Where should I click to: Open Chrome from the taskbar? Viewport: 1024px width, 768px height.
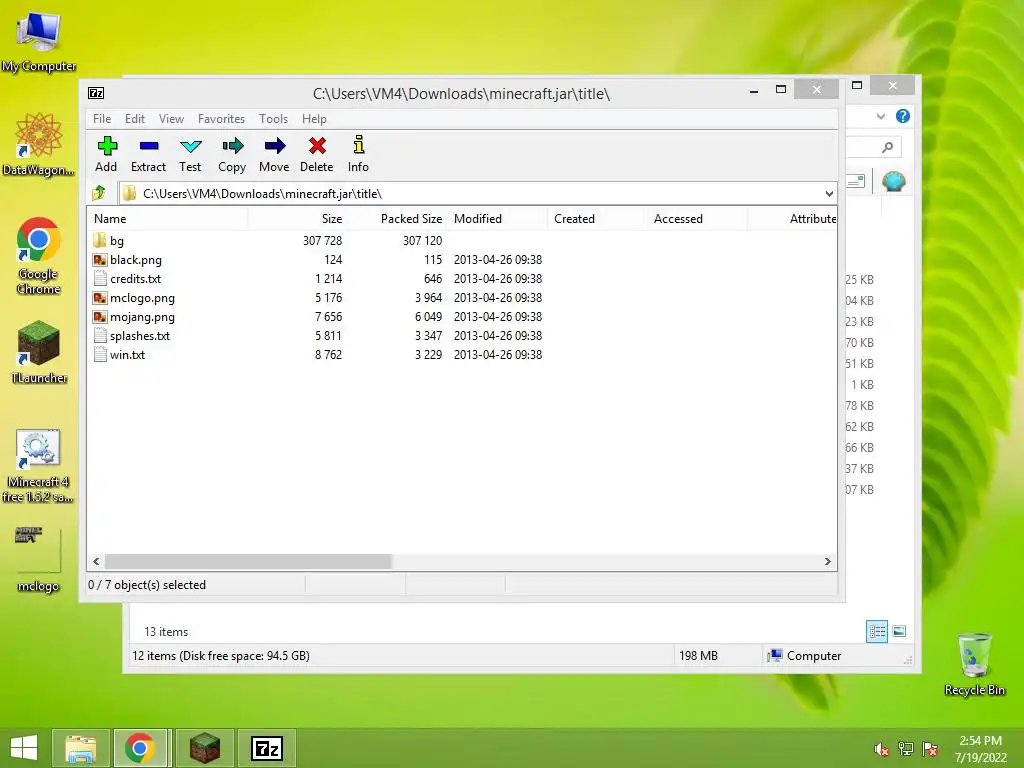pyautogui.click(x=140, y=748)
